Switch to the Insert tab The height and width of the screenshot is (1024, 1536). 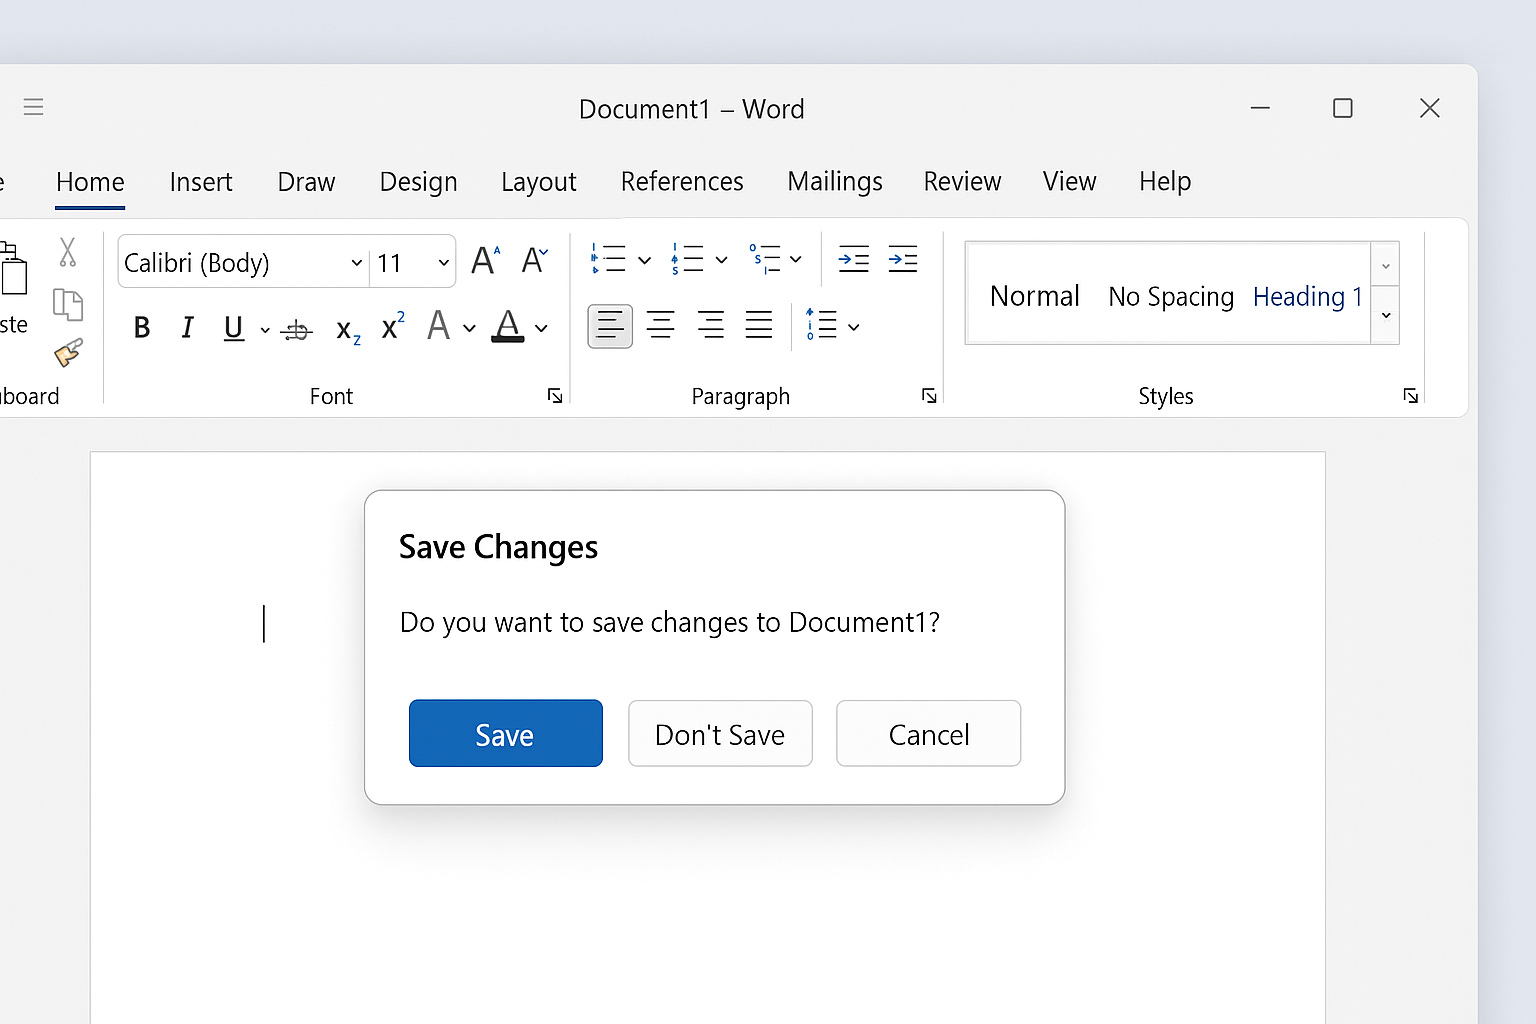click(201, 182)
